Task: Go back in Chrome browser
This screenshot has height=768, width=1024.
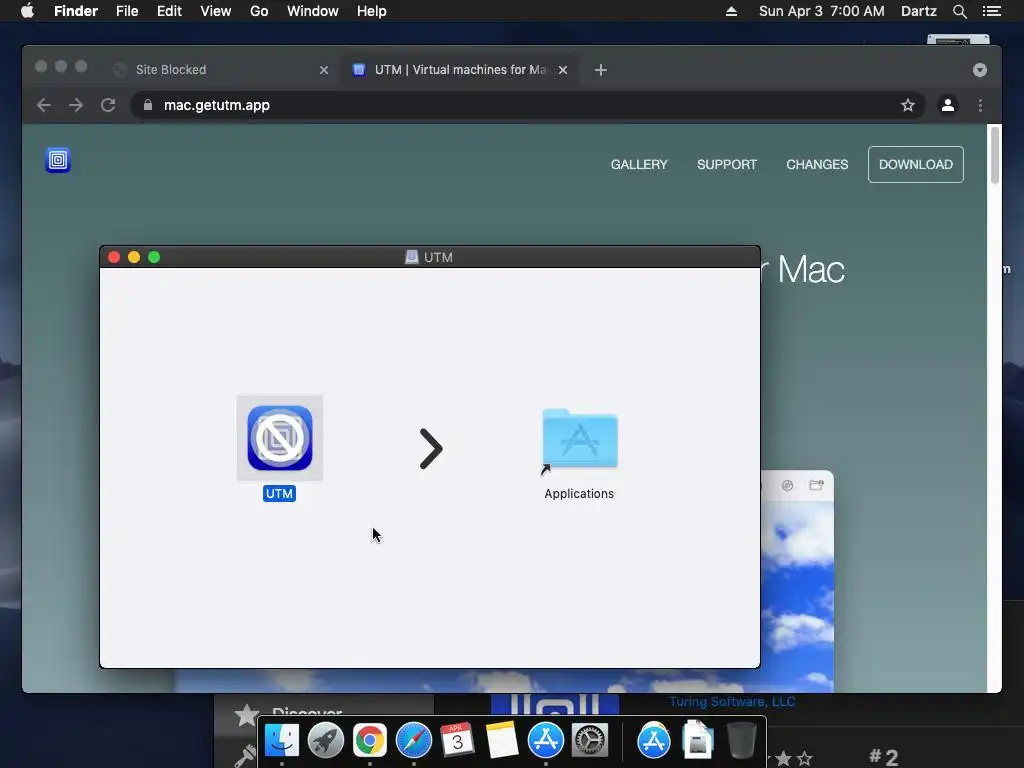Action: click(x=44, y=105)
